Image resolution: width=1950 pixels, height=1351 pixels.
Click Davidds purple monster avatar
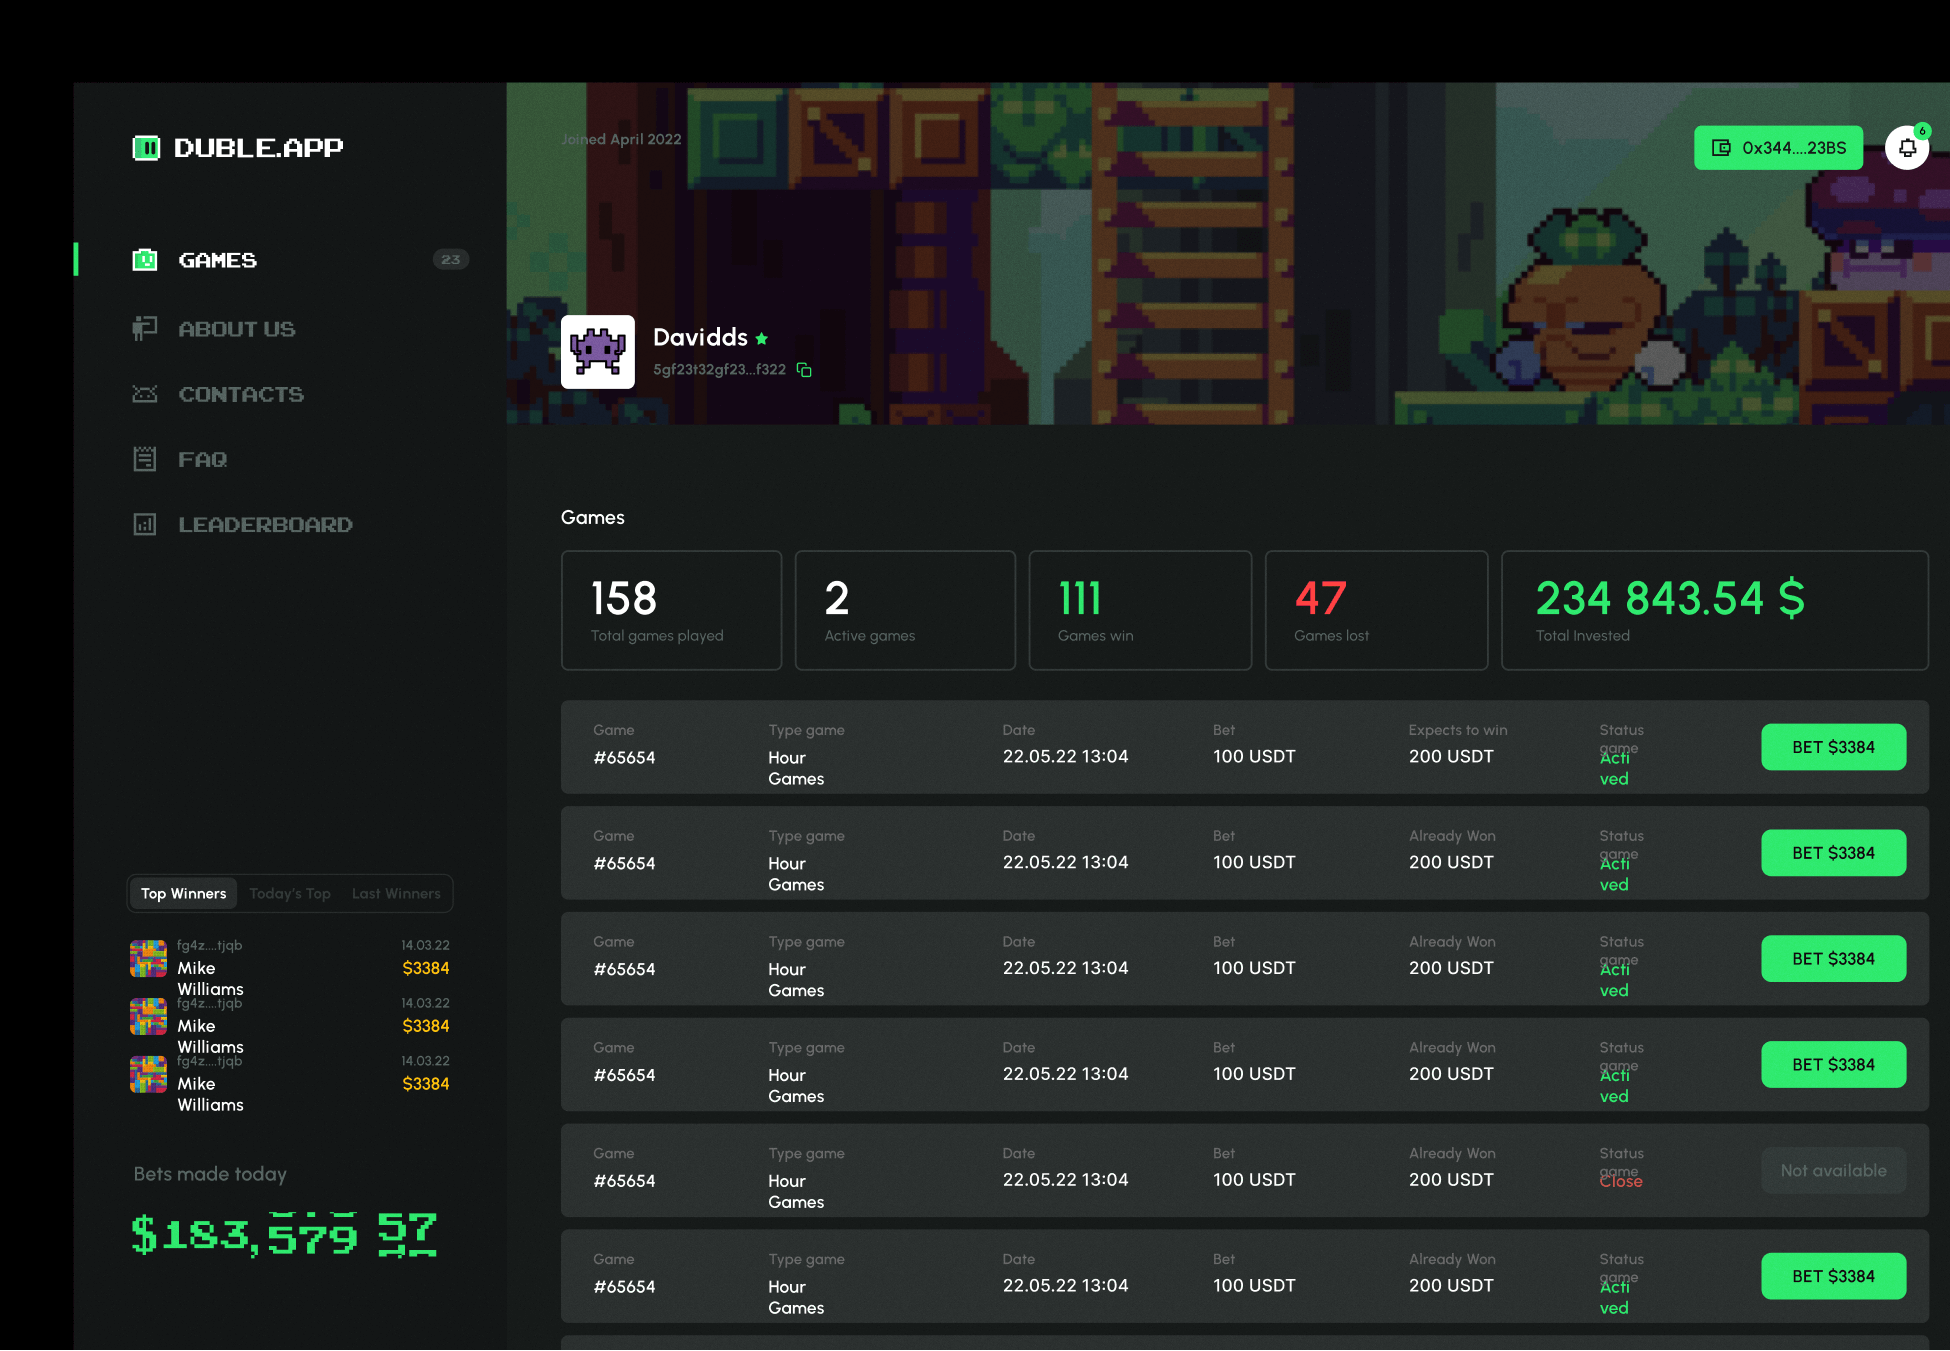point(597,352)
